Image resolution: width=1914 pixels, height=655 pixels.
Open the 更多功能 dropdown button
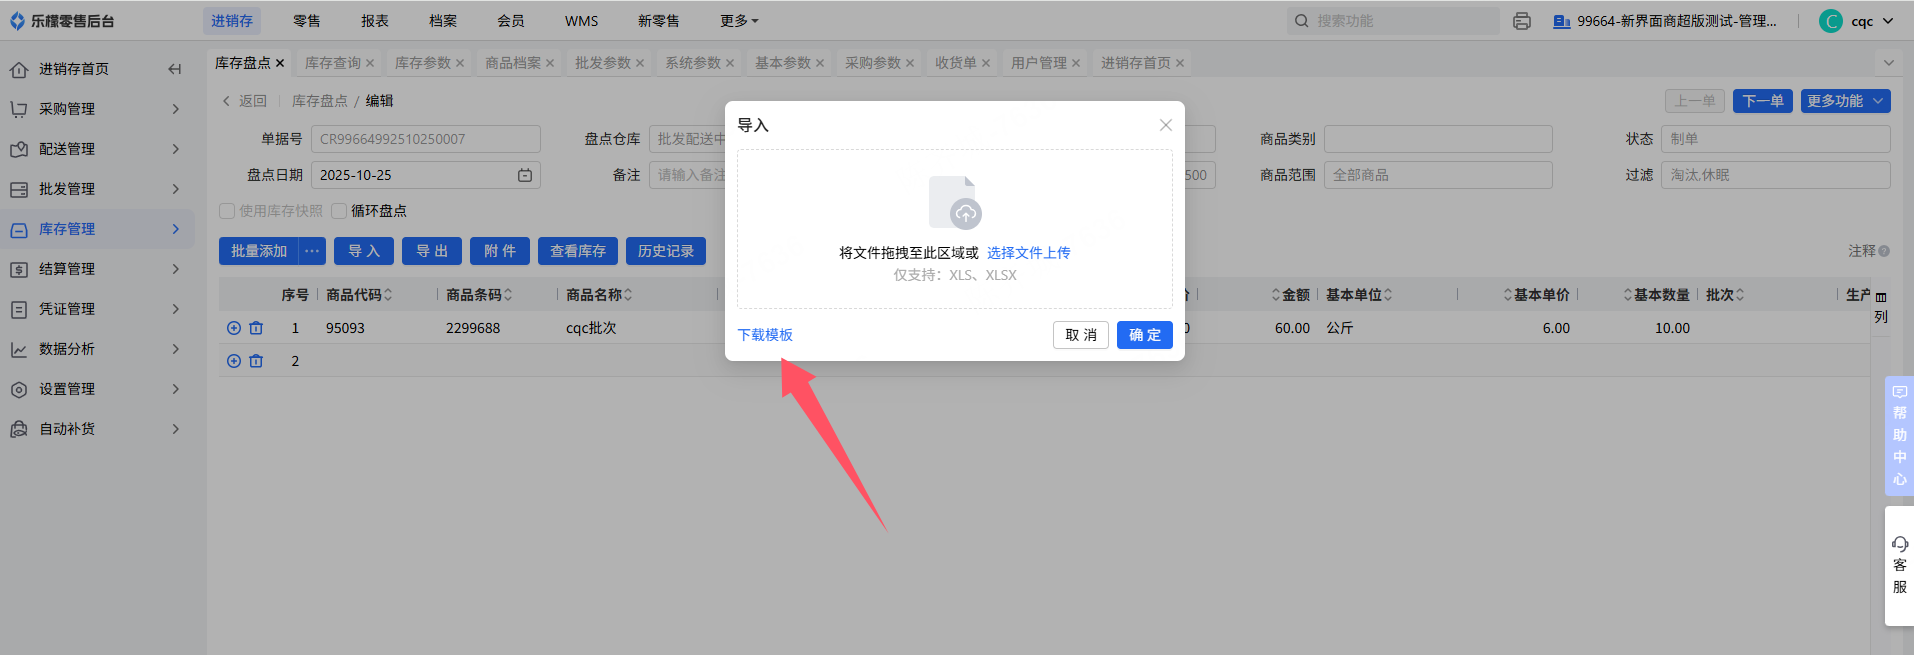1845,101
